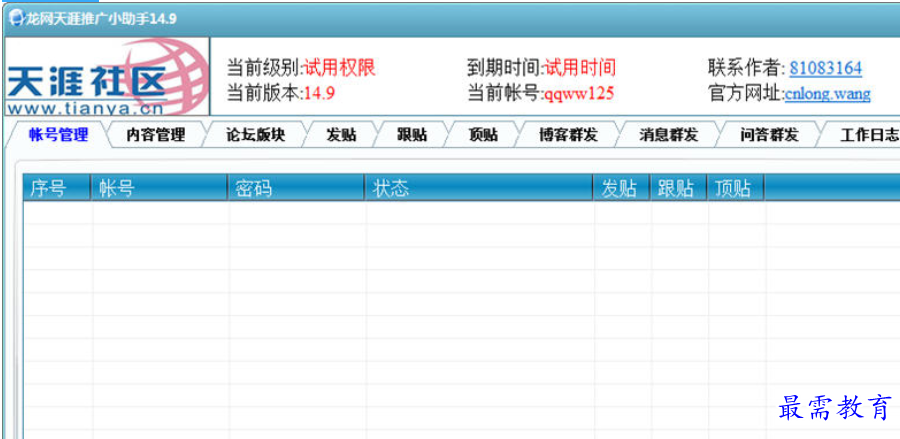Click the 发贴 column header in table
Viewport: 900px width, 439px height.
(621, 188)
